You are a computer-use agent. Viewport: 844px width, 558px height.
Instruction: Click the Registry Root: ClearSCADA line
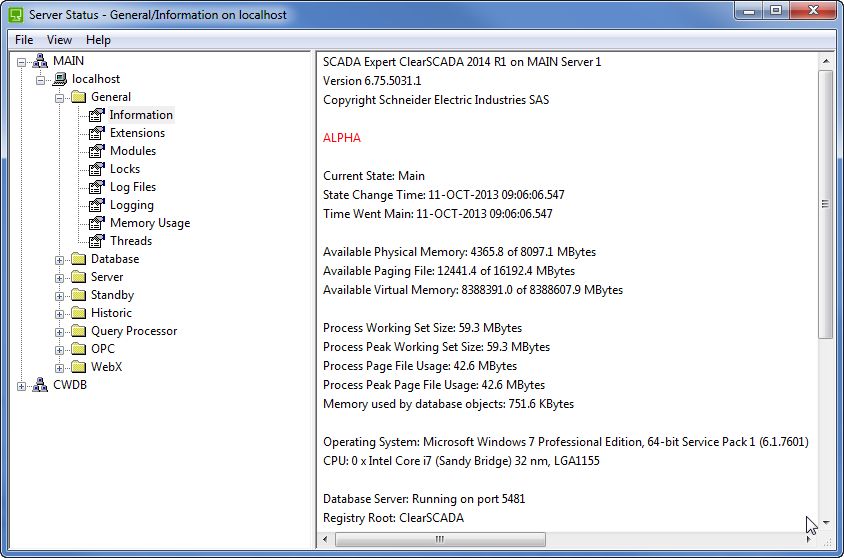pyautogui.click(x=393, y=518)
